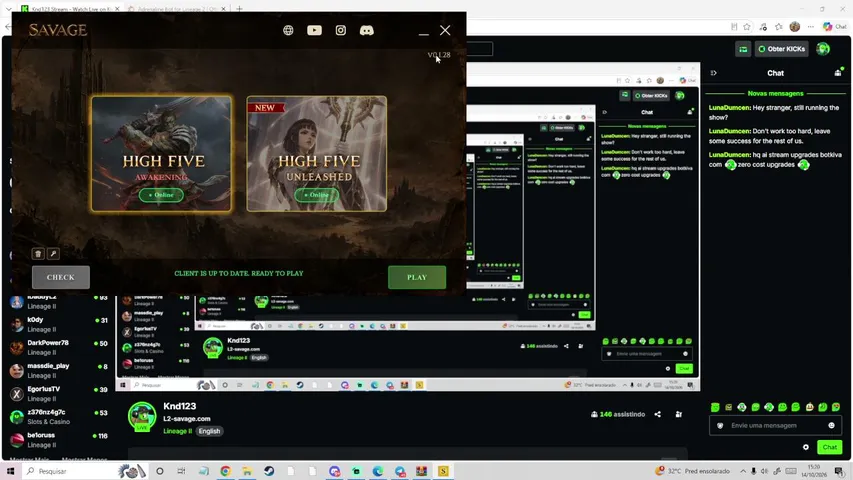The image size is (853, 480).
Task: Open browser menu three dots
Action: pos(811,27)
